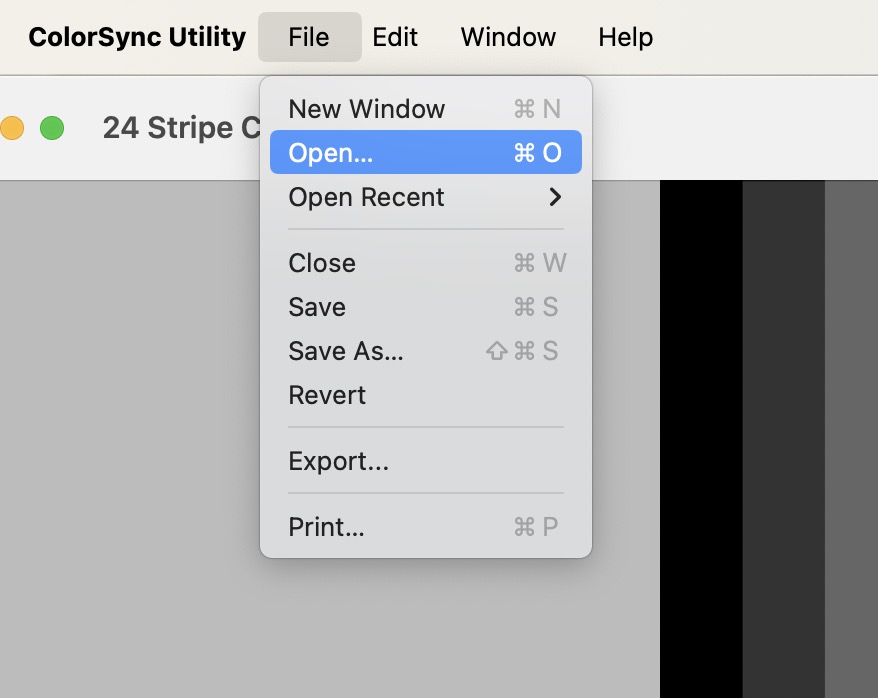The image size is (878, 698).
Task: Open the Edit menu
Action: point(395,37)
